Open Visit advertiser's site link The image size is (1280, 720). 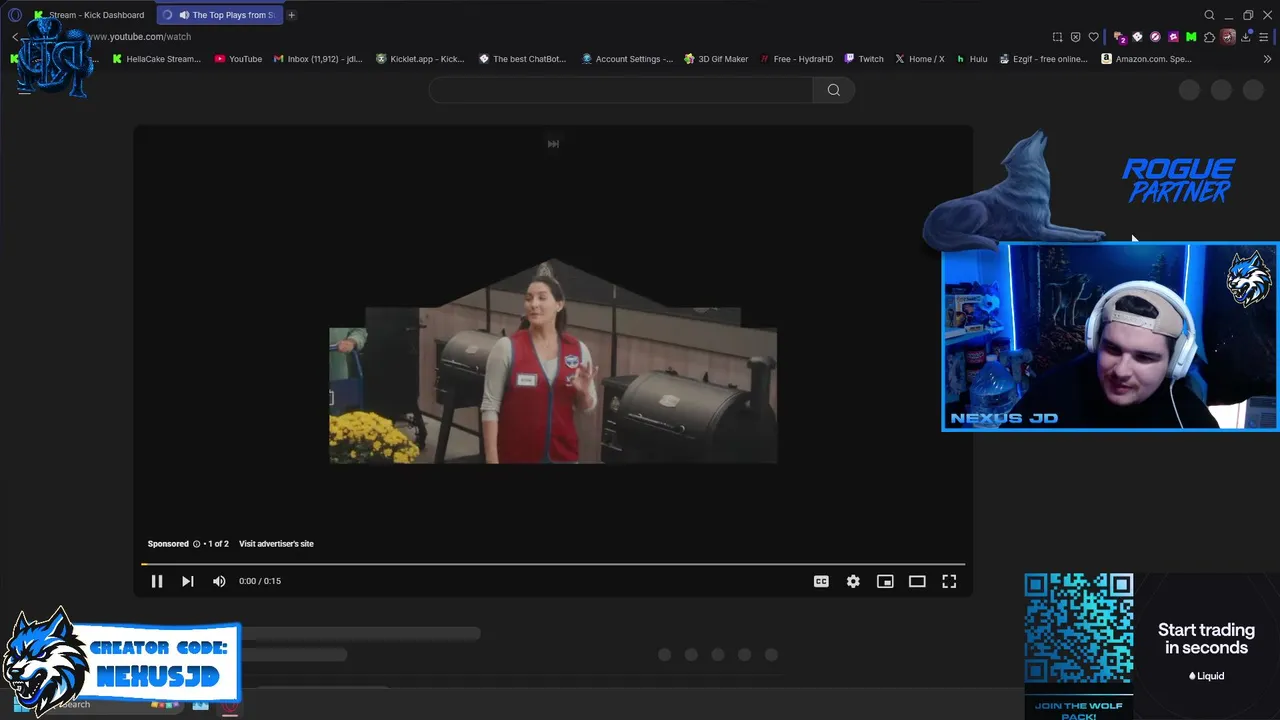pos(276,544)
